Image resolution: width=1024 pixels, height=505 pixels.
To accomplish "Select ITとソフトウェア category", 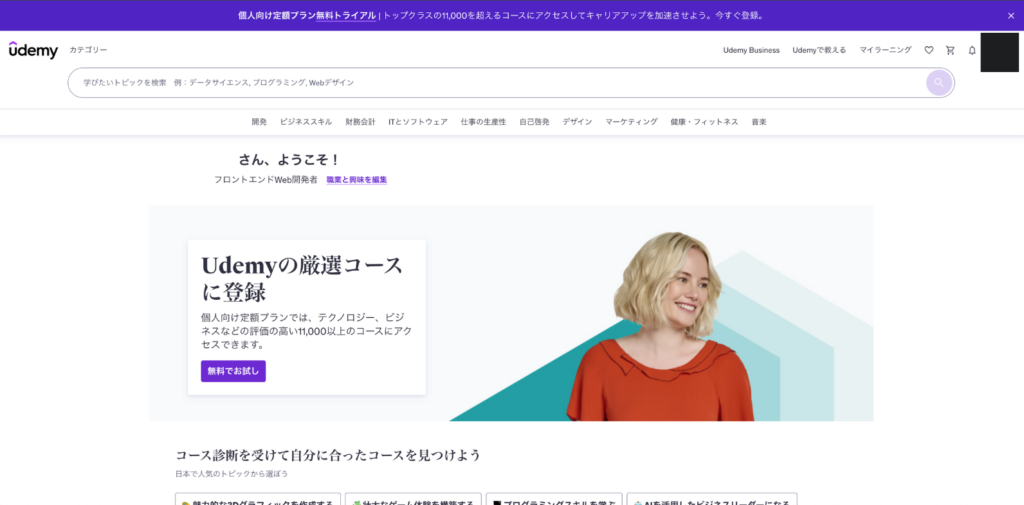I will pos(418,122).
